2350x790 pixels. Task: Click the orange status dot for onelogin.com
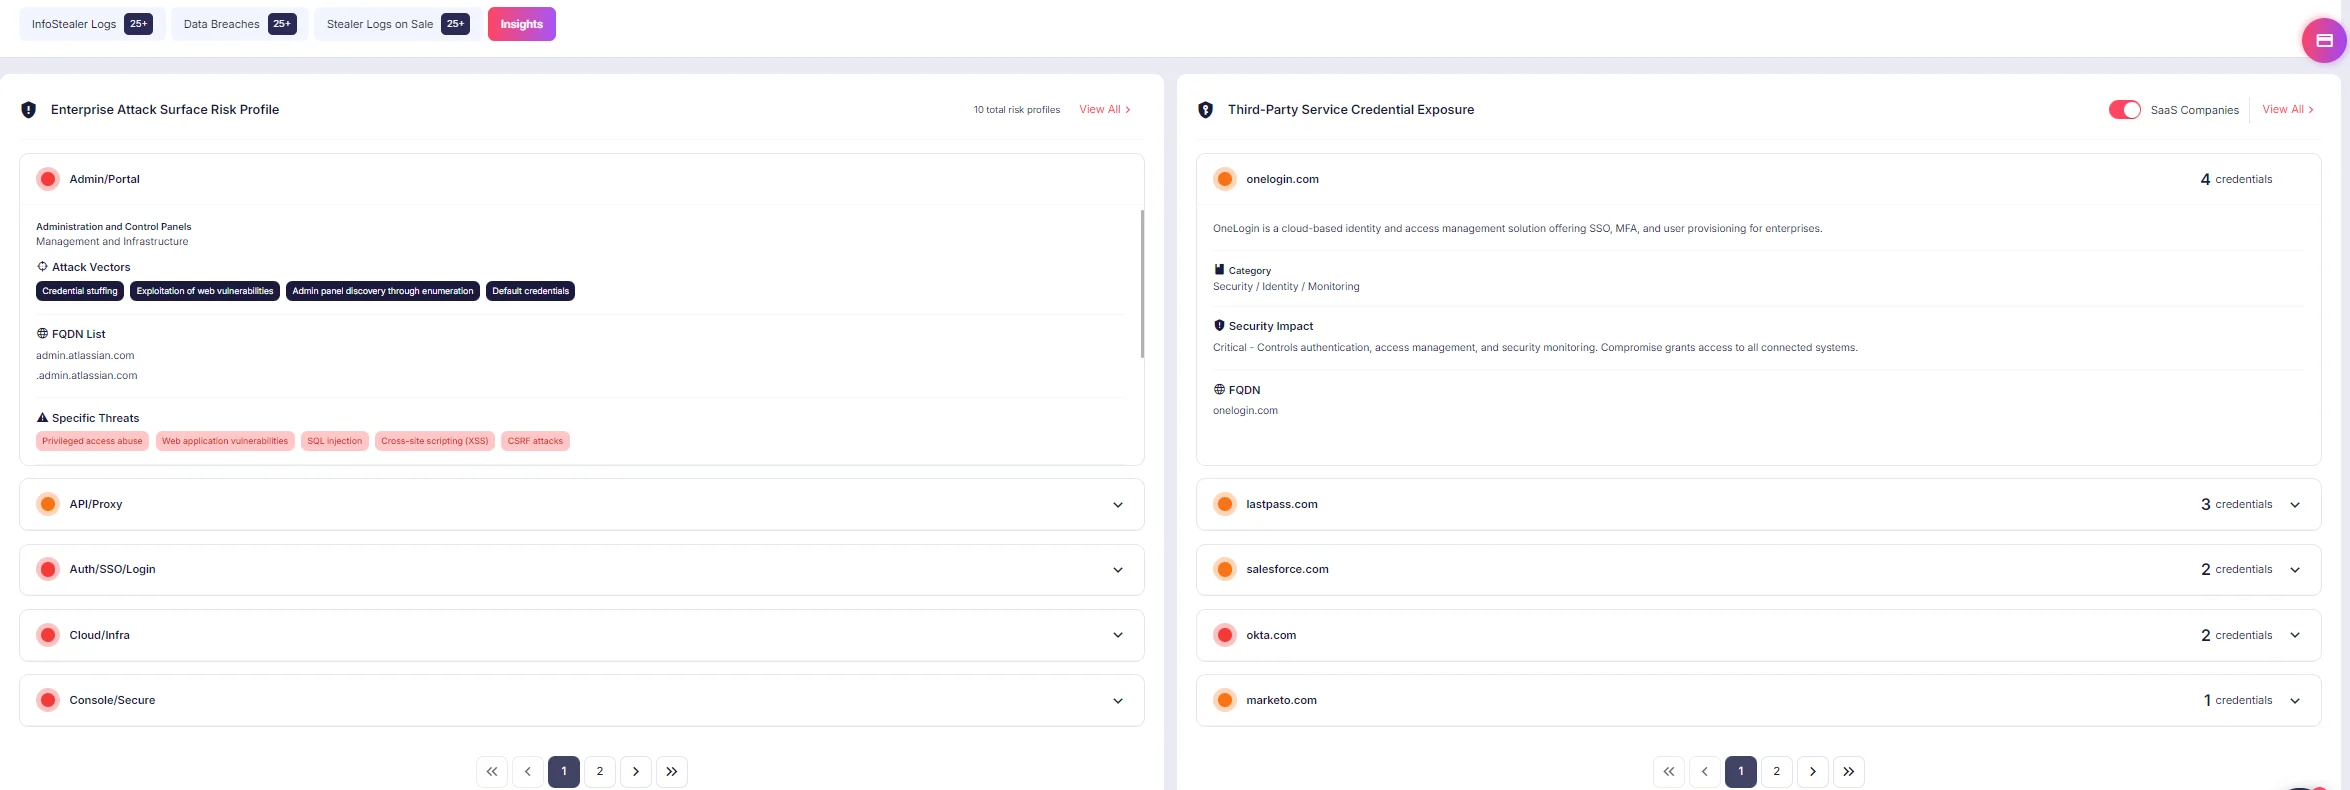[1225, 179]
